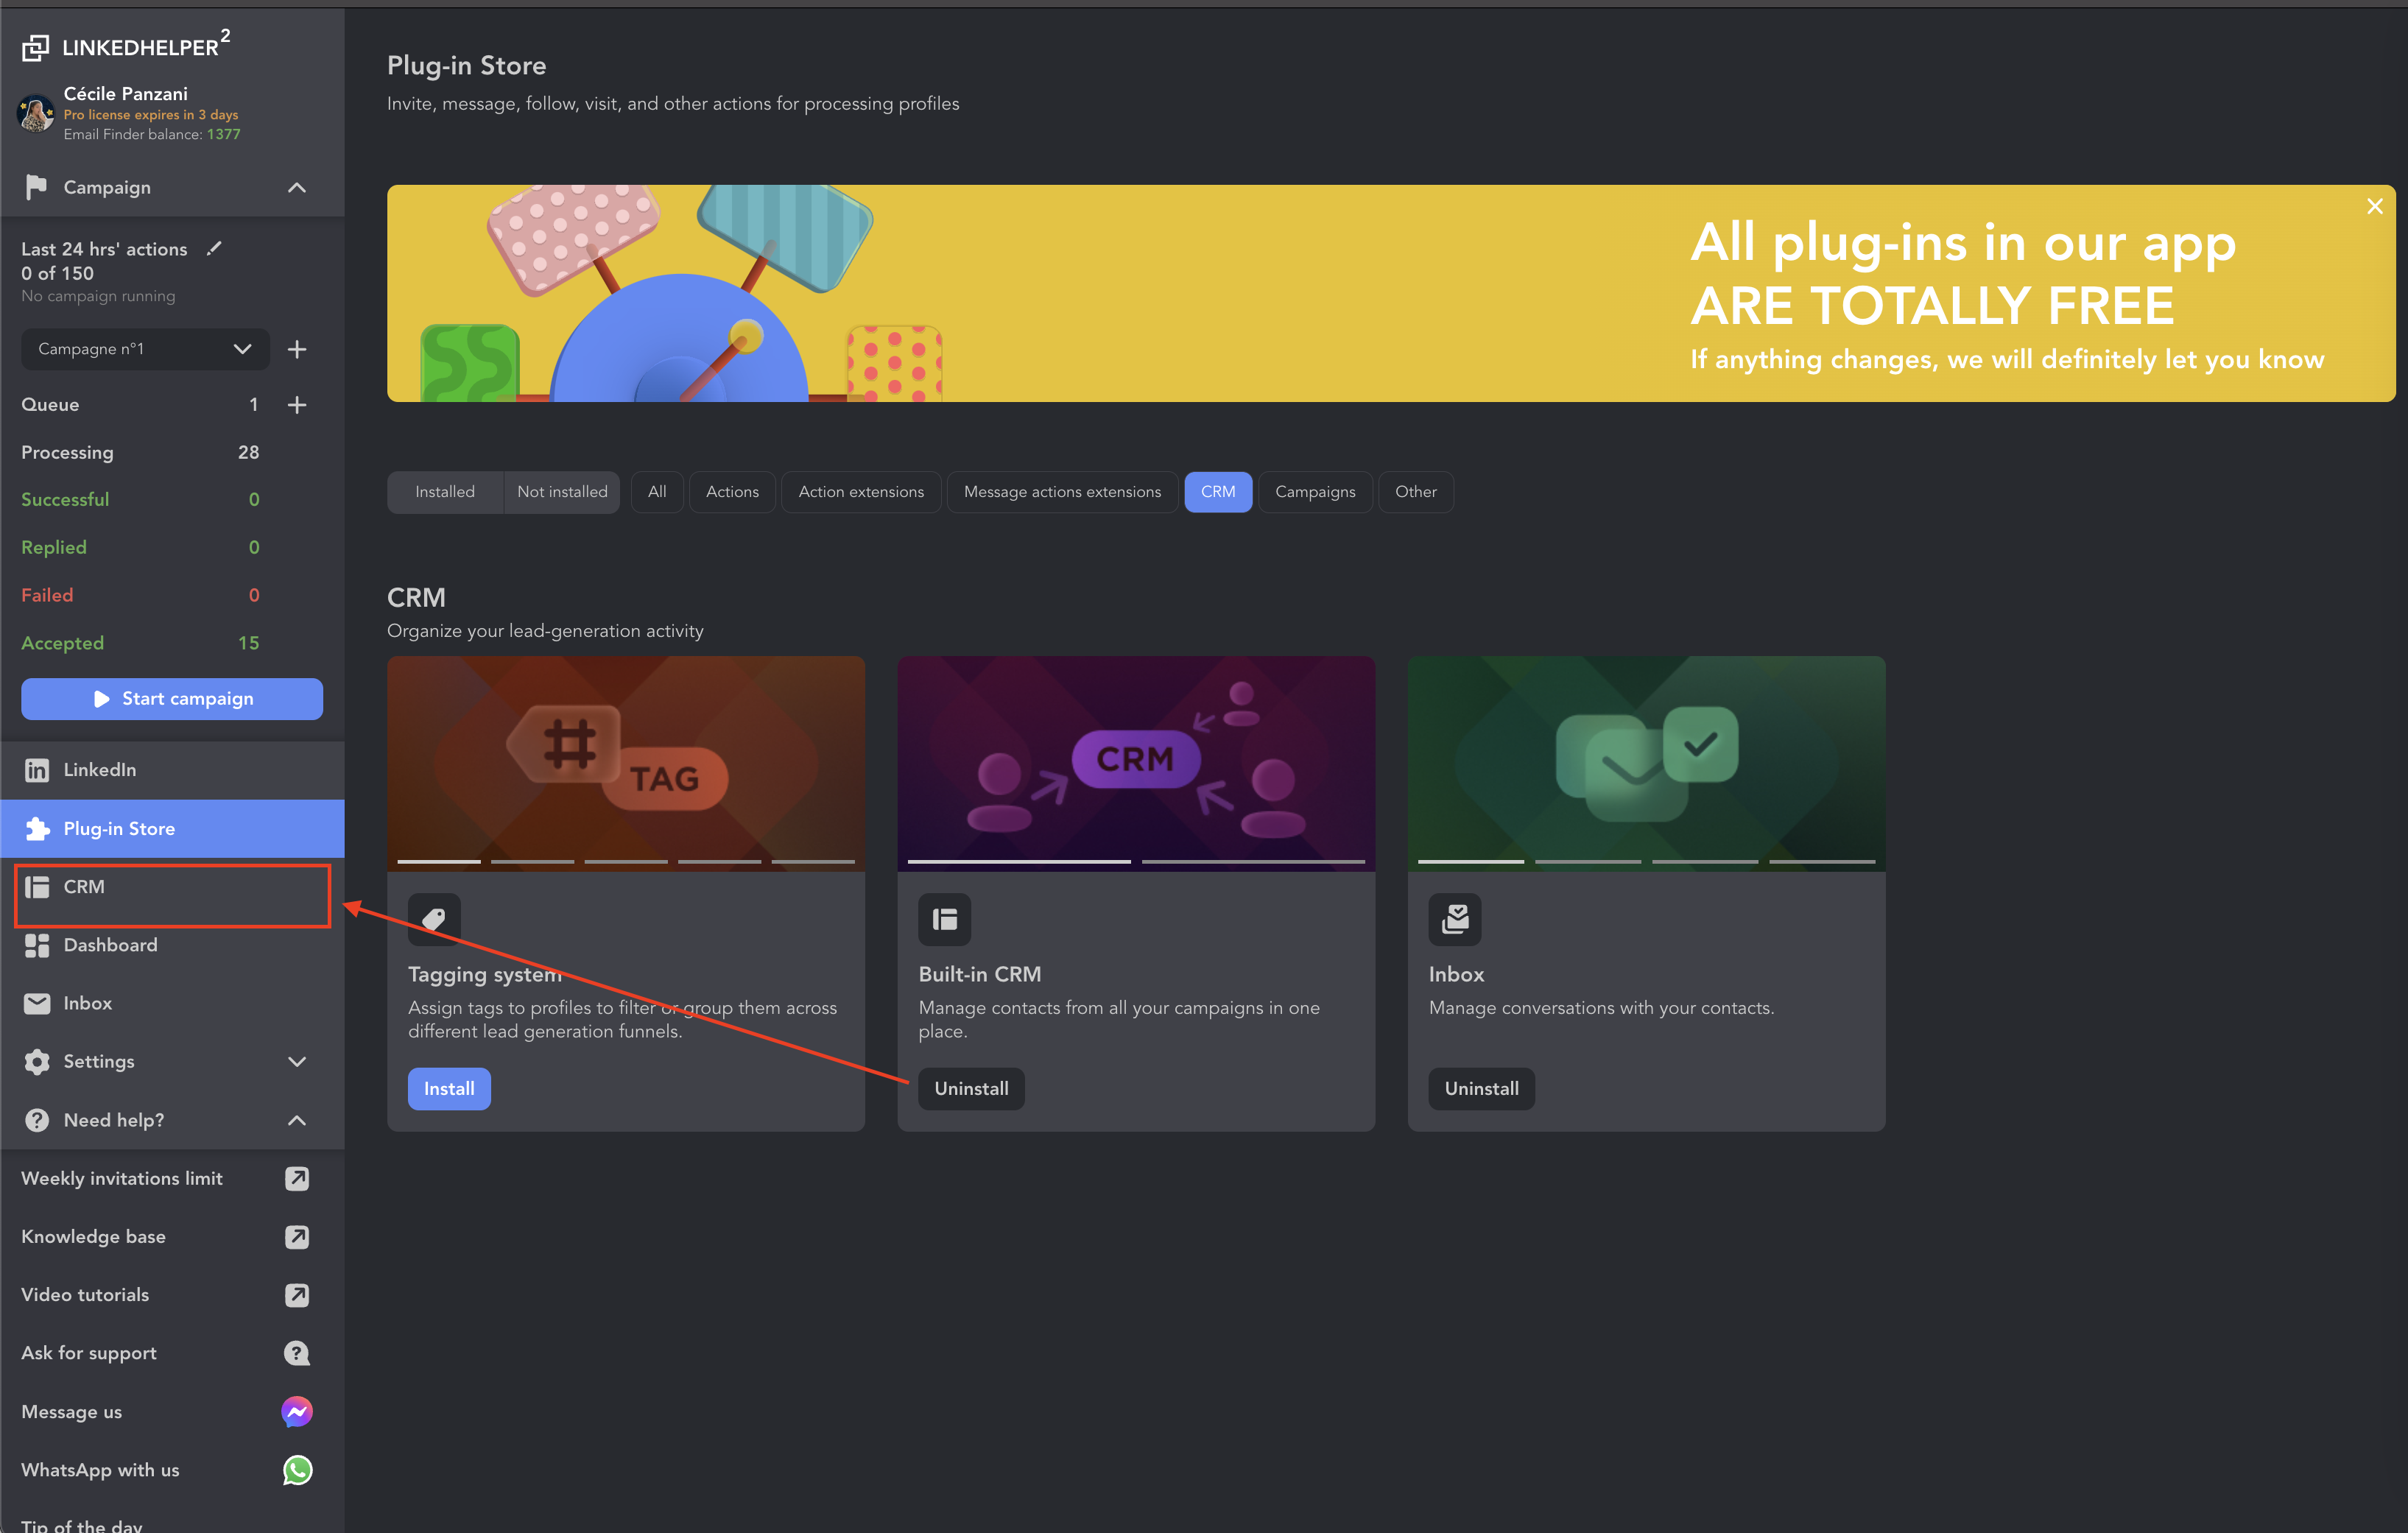Jump to second Built-in CRM slide indicator

[x=1253, y=861]
